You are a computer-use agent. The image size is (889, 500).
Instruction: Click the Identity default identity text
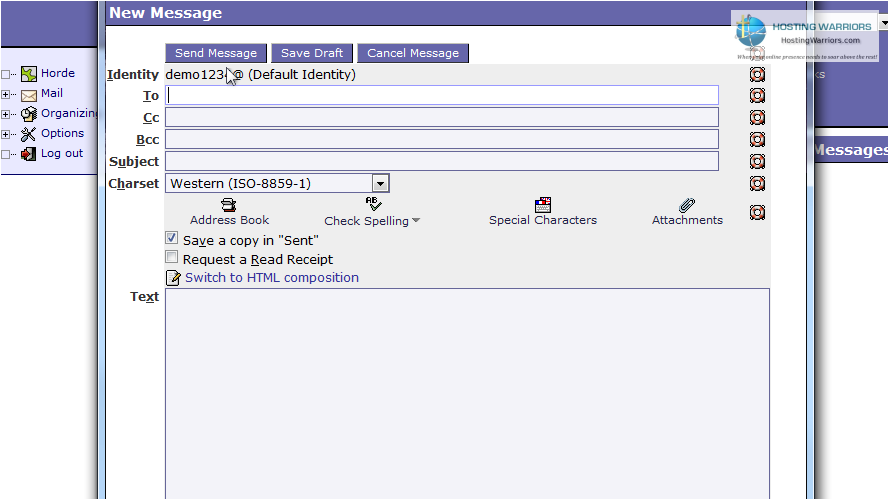[x=261, y=74]
